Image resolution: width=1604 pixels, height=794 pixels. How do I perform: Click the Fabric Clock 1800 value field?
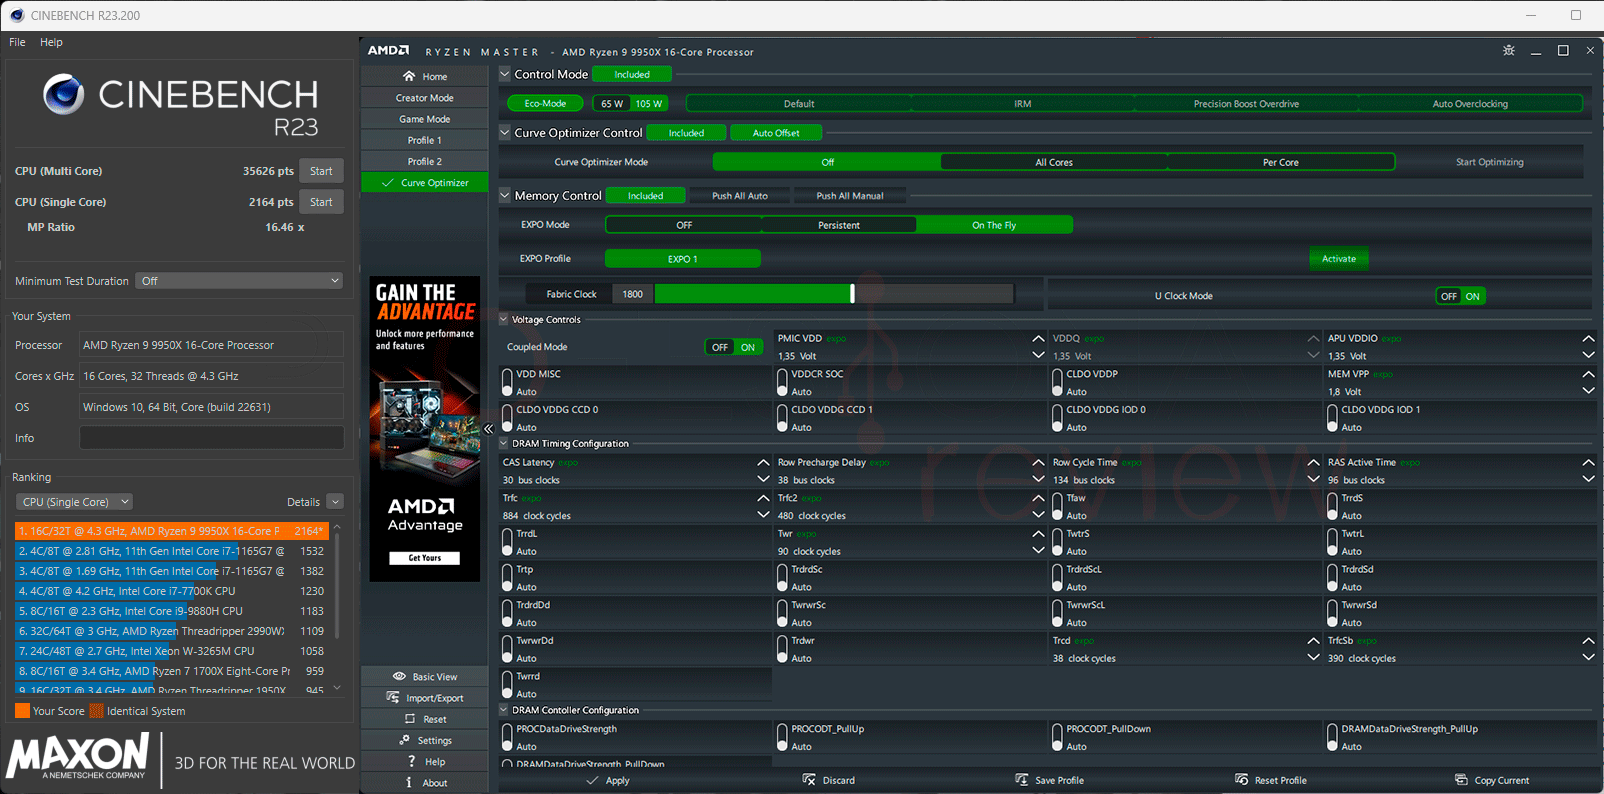pos(633,294)
